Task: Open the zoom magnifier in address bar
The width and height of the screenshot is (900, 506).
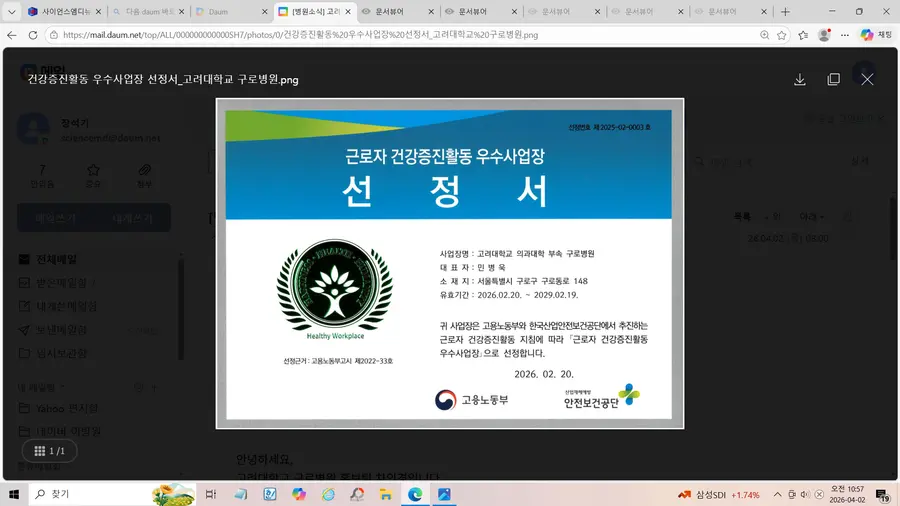Action: pos(765,34)
